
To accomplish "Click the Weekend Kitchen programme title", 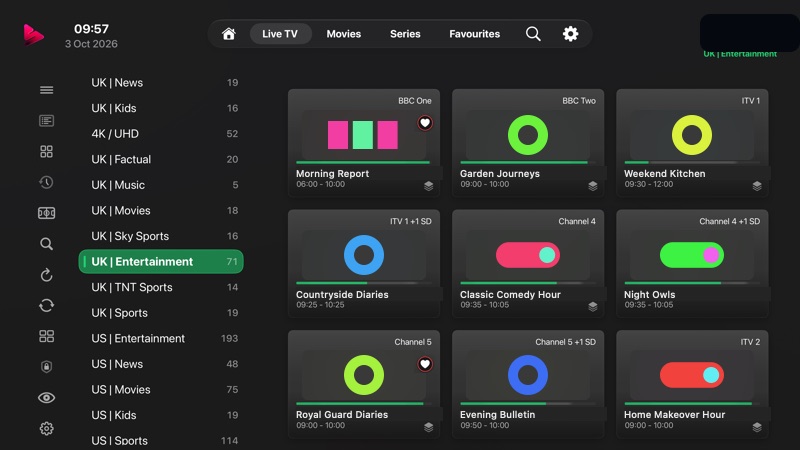I will click(664, 173).
